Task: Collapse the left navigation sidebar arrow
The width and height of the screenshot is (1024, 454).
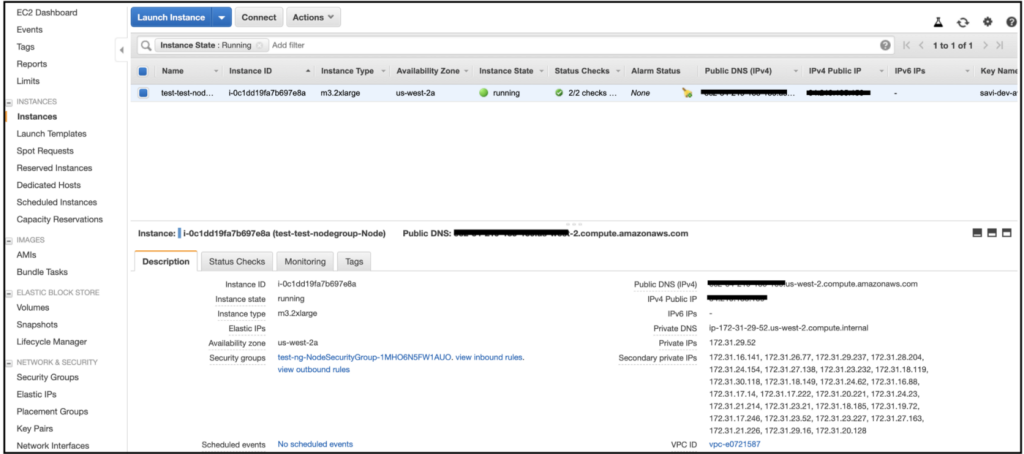Action: (x=121, y=50)
